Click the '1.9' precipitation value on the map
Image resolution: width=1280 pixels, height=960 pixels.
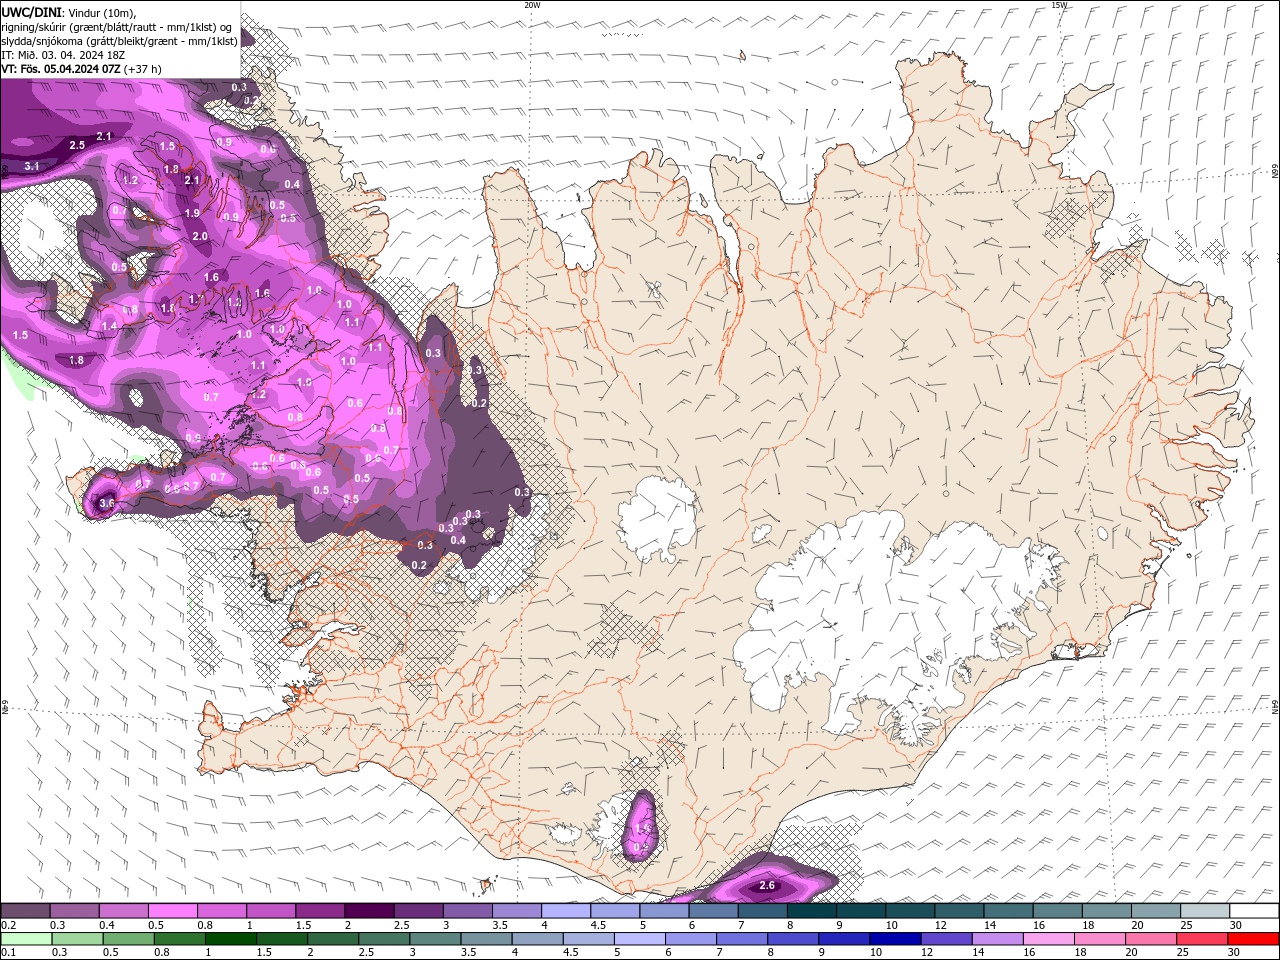(192, 213)
